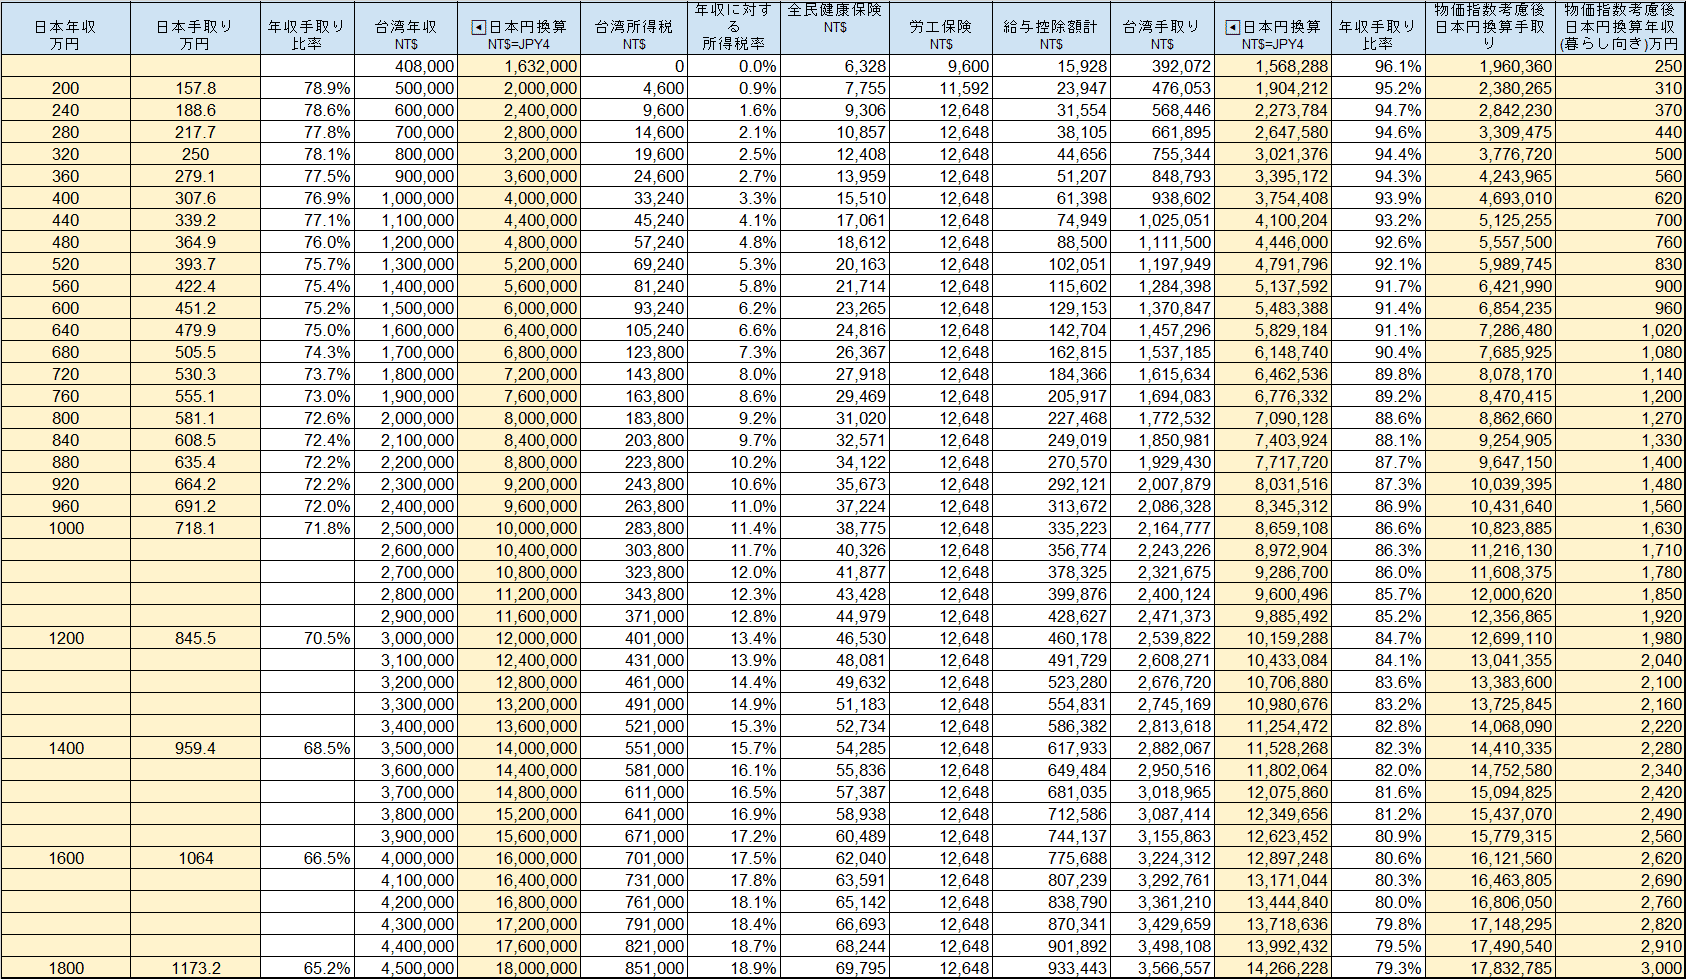1686x979 pixels.
Task: Click the cell showing 10,000,000
Action: [x=519, y=528]
